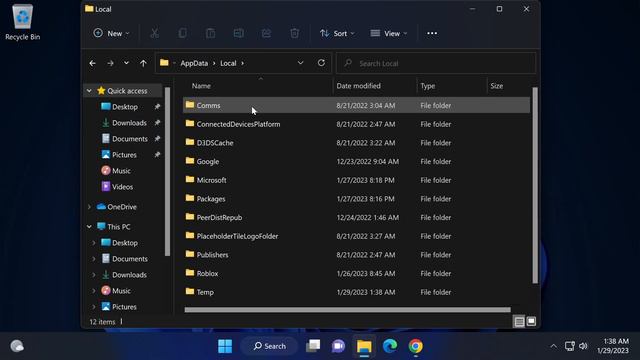Click File Explorer taskbar icon

(364, 346)
